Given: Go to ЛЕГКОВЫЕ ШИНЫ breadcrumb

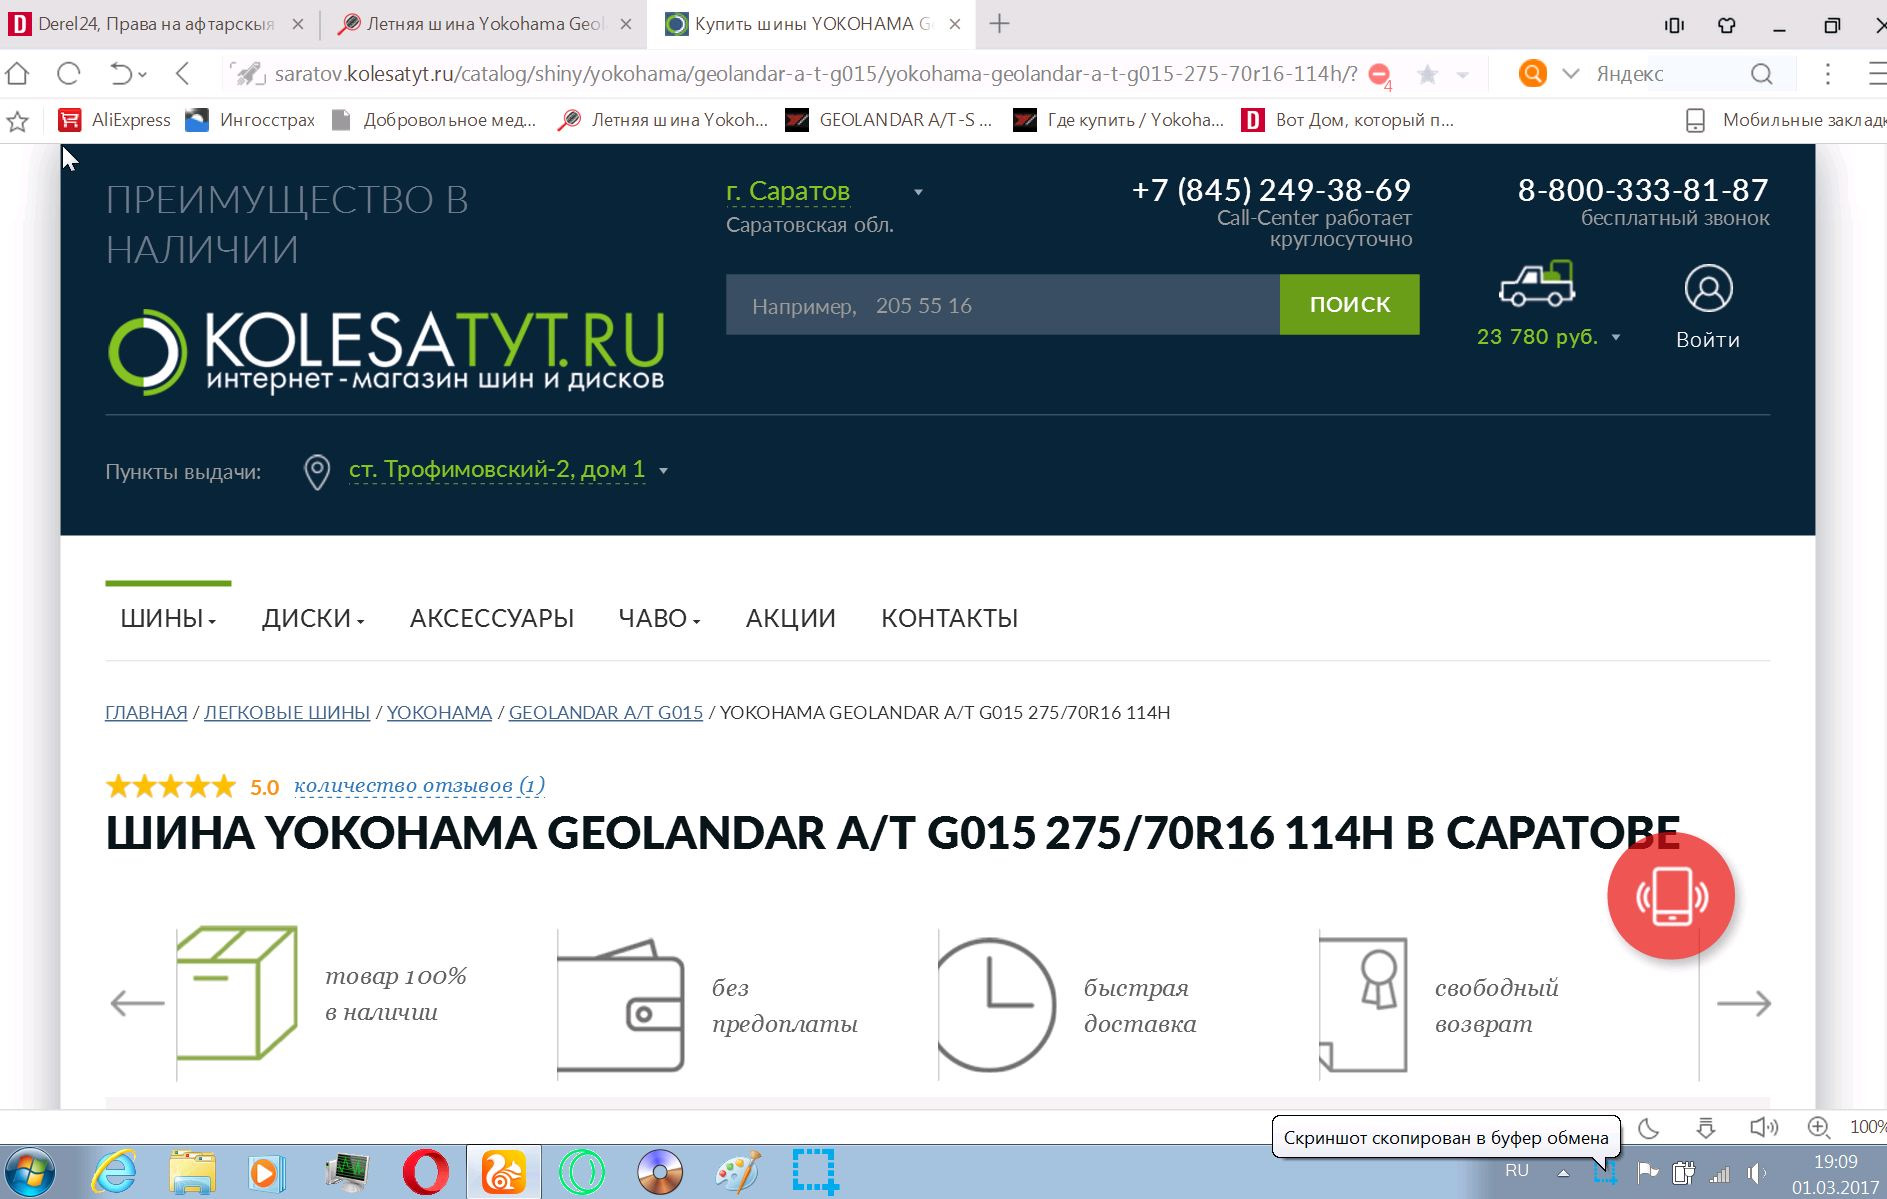Looking at the screenshot, I should pos(287,713).
